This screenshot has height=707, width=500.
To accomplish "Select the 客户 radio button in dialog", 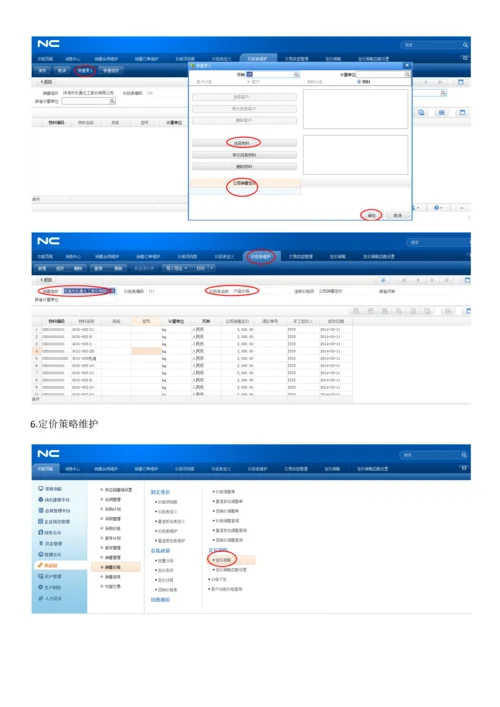I will pos(248,82).
